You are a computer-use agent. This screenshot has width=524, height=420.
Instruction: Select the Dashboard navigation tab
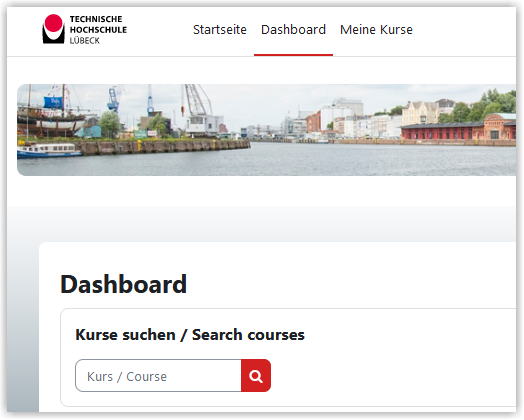(x=293, y=29)
